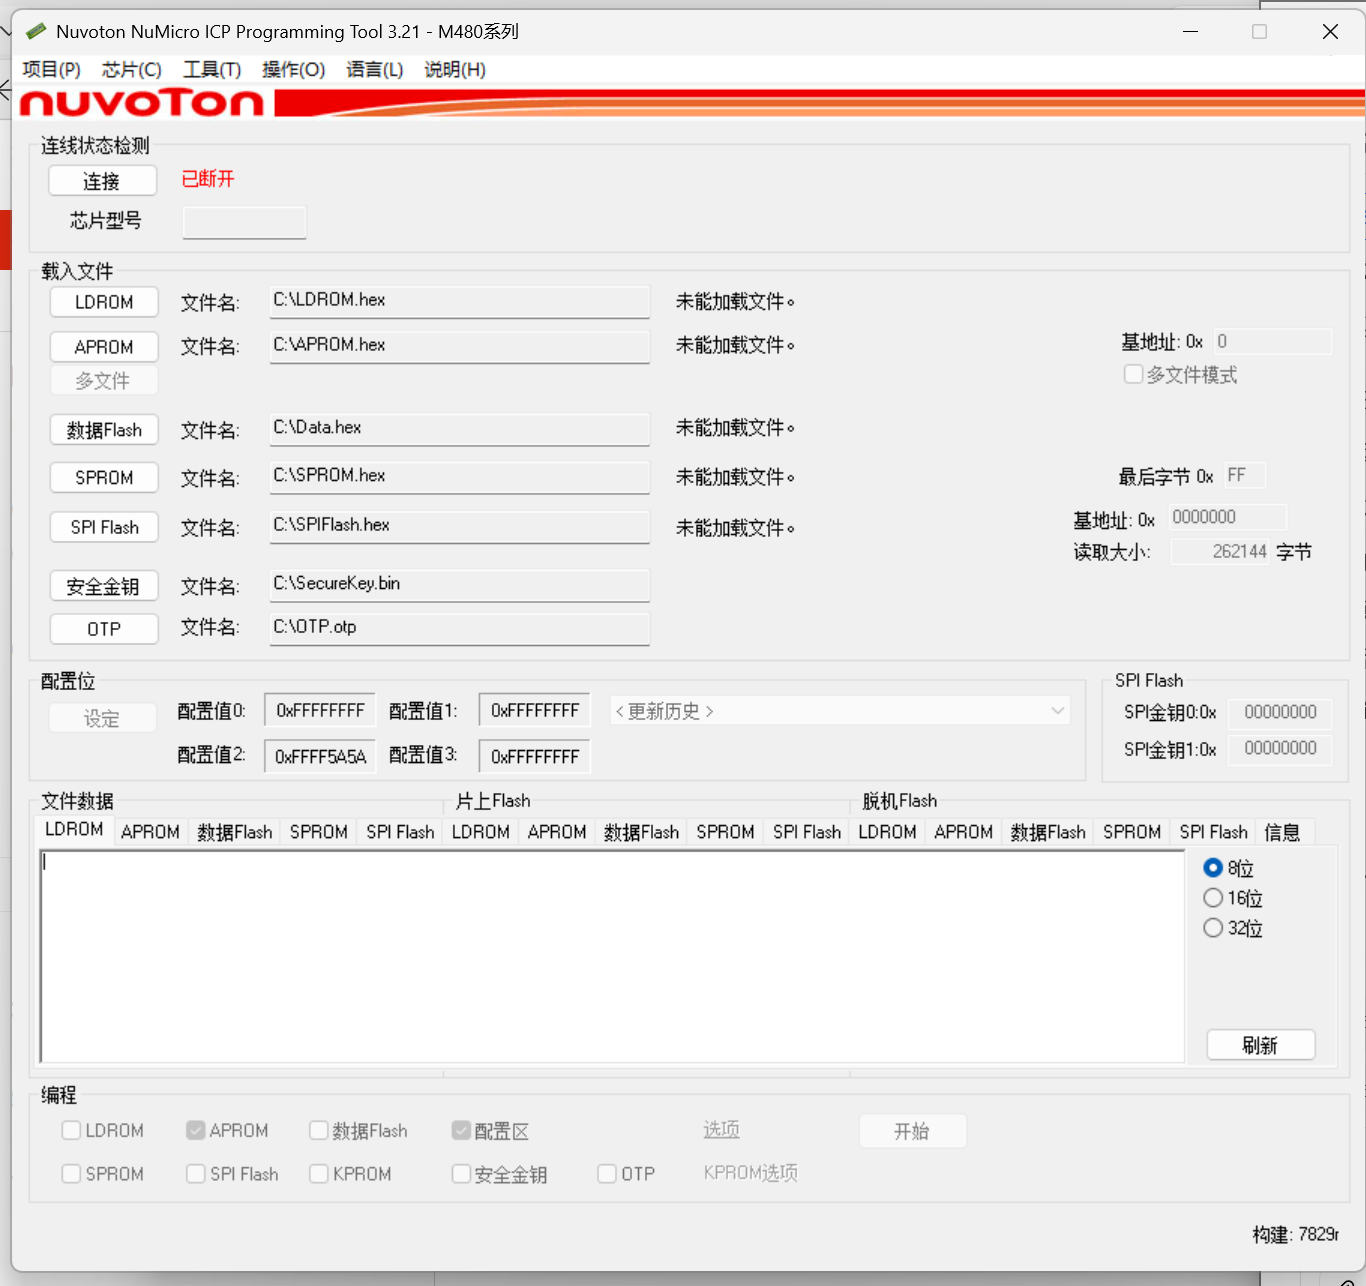Click the Nuvoton logo banner
Screen dimensions: 1366x1286
pyautogui.click(x=690, y=103)
